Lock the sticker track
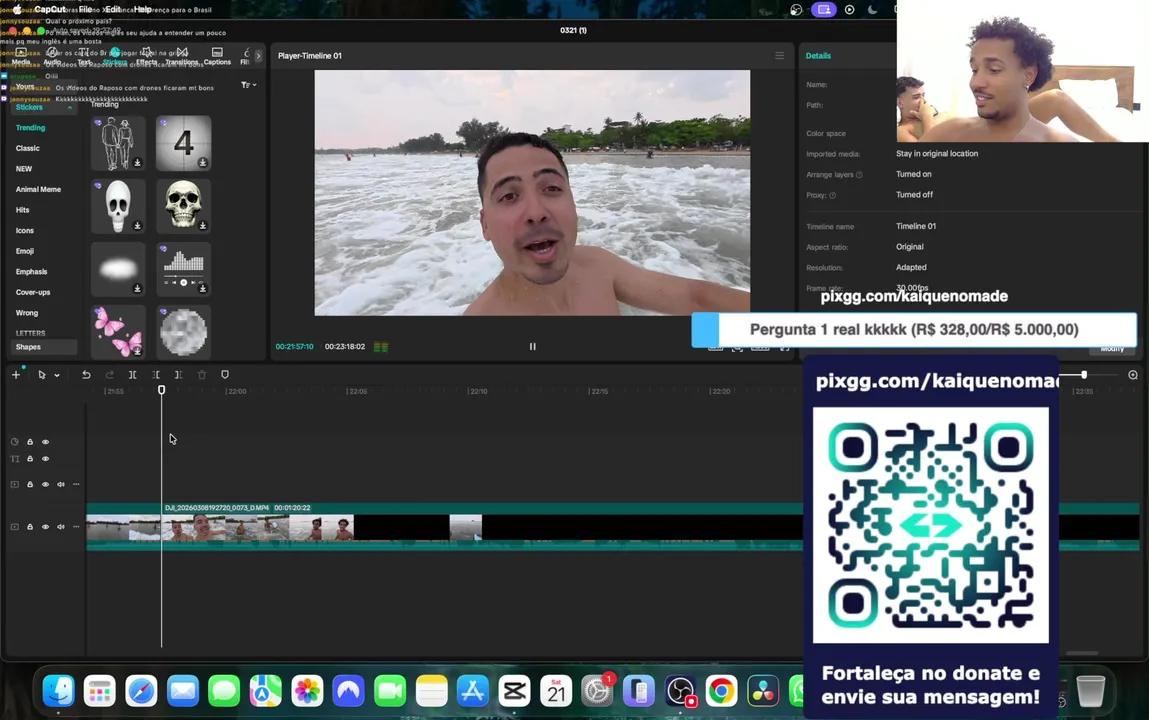 pos(30,442)
